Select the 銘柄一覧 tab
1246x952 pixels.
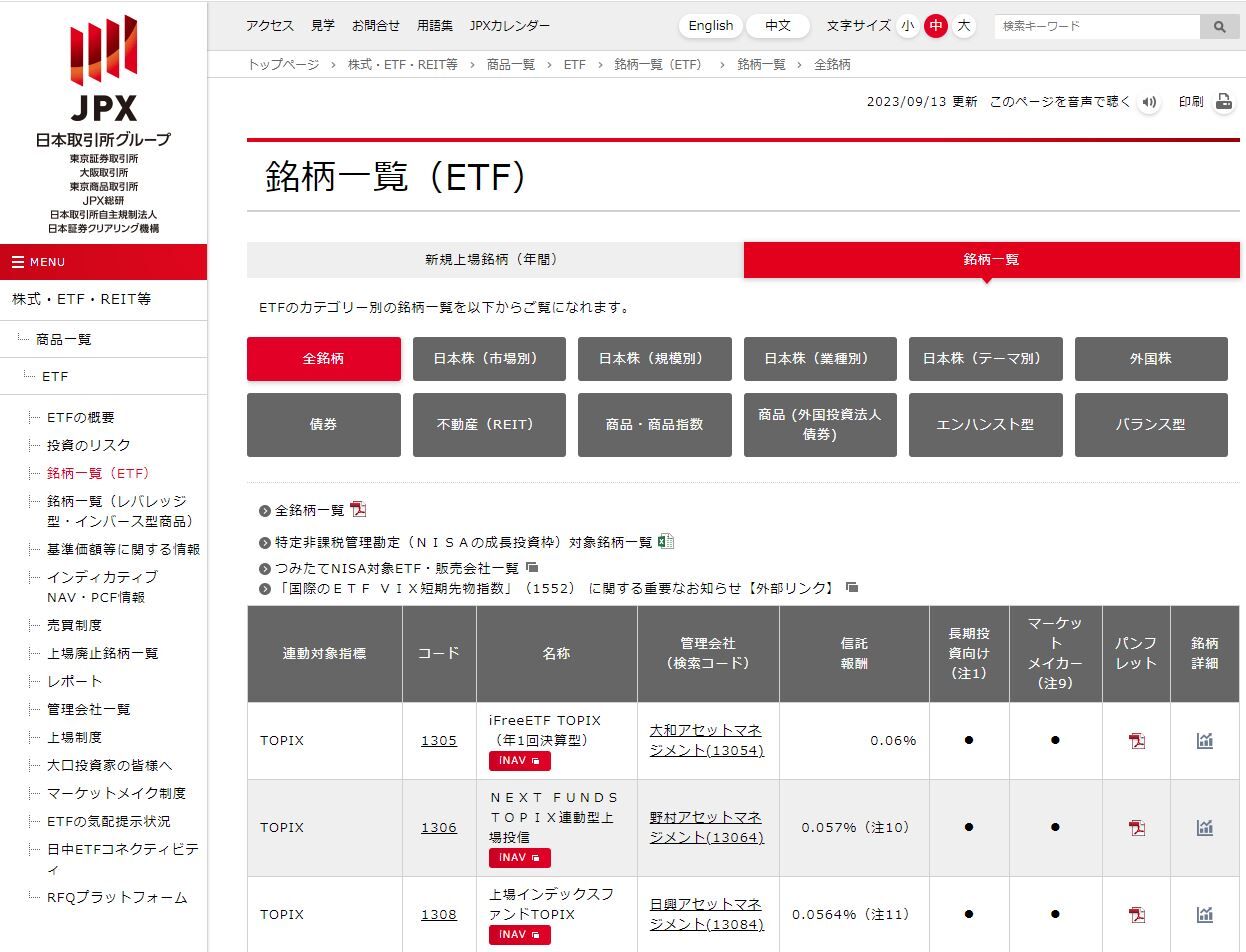(x=992, y=260)
